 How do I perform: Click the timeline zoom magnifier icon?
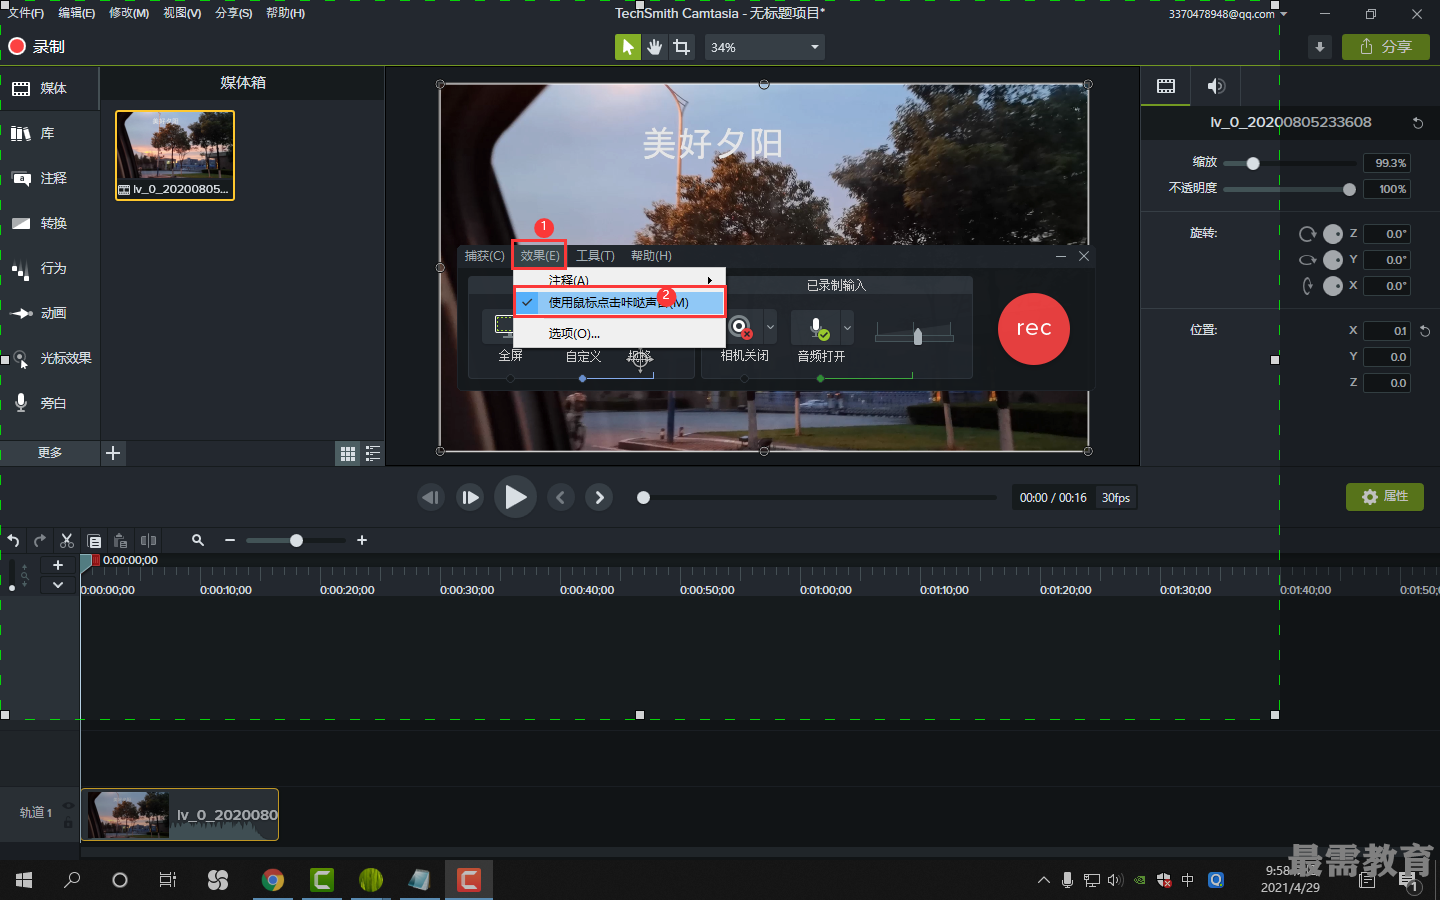[198, 540]
